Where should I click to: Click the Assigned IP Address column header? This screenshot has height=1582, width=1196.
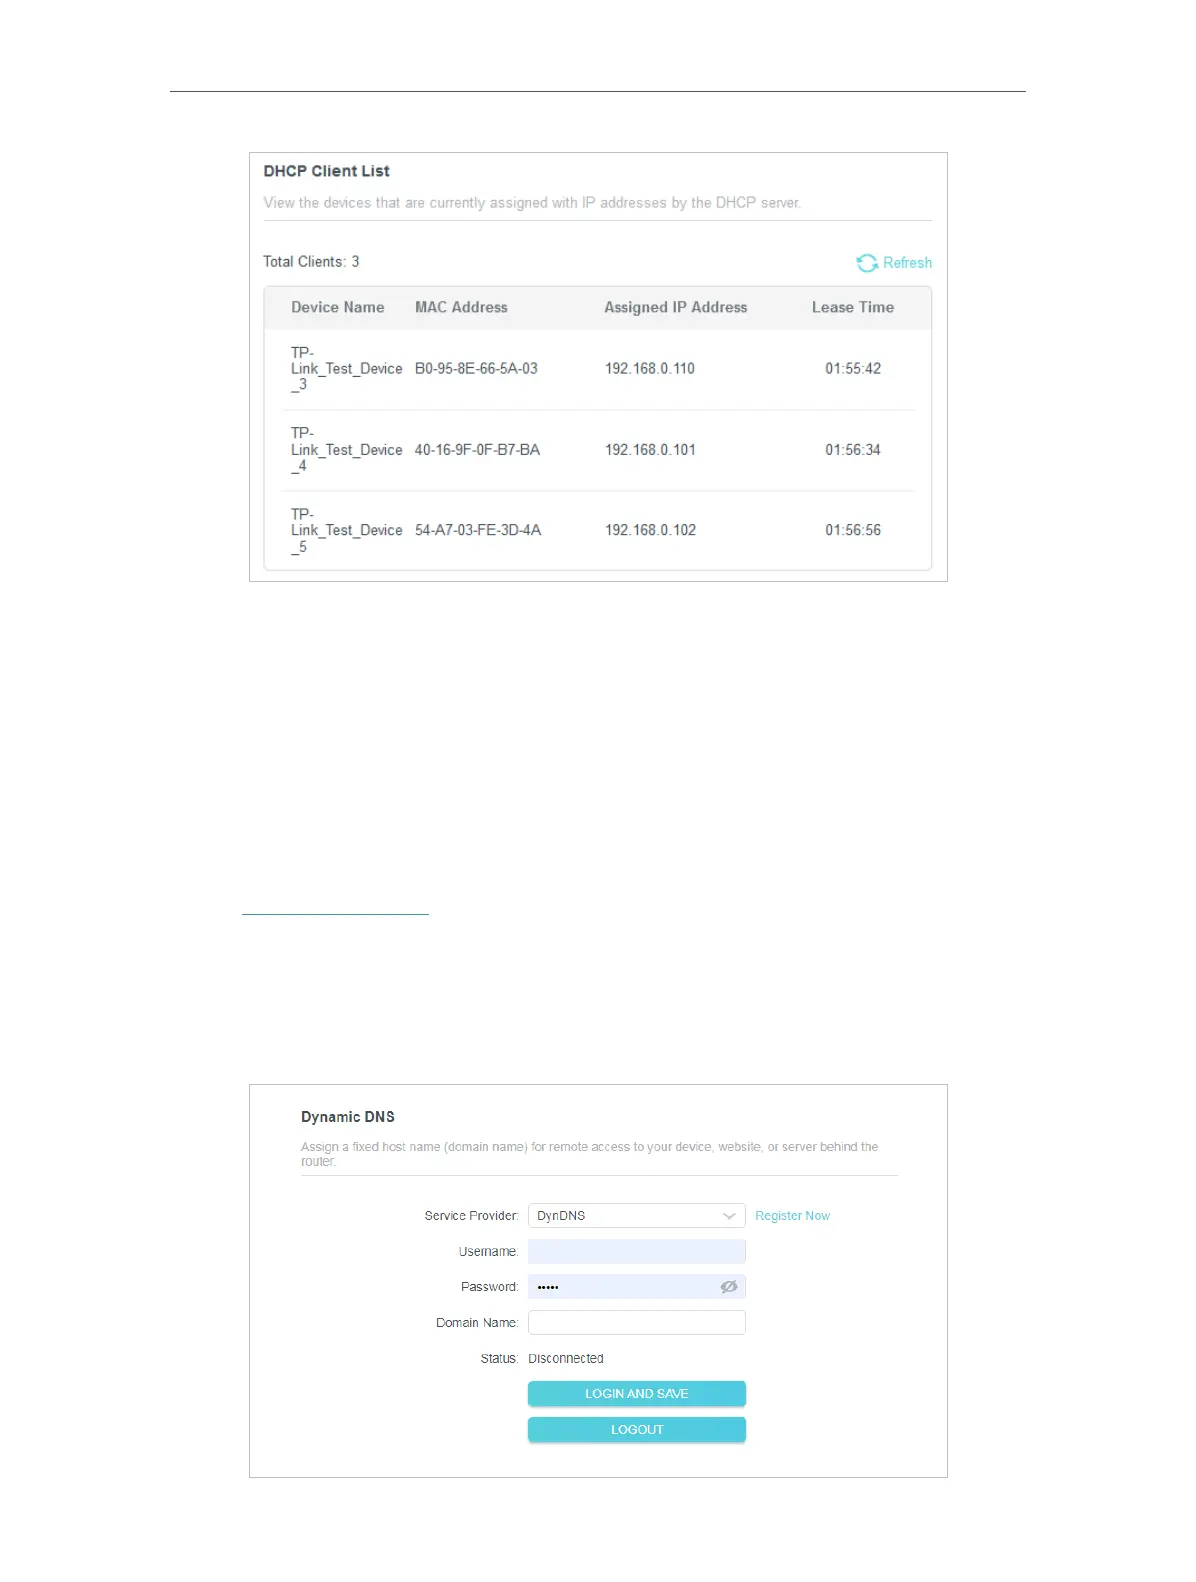[x=676, y=308]
